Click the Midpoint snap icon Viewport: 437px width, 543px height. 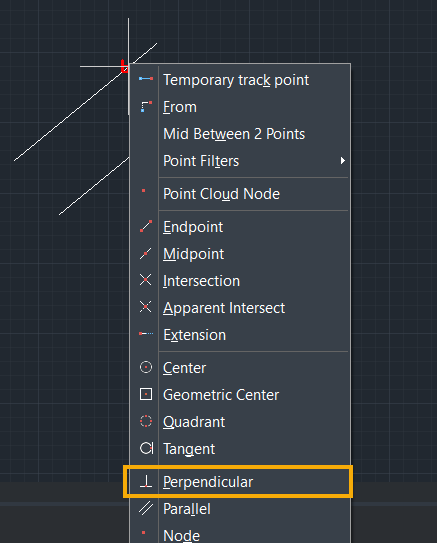coord(146,253)
